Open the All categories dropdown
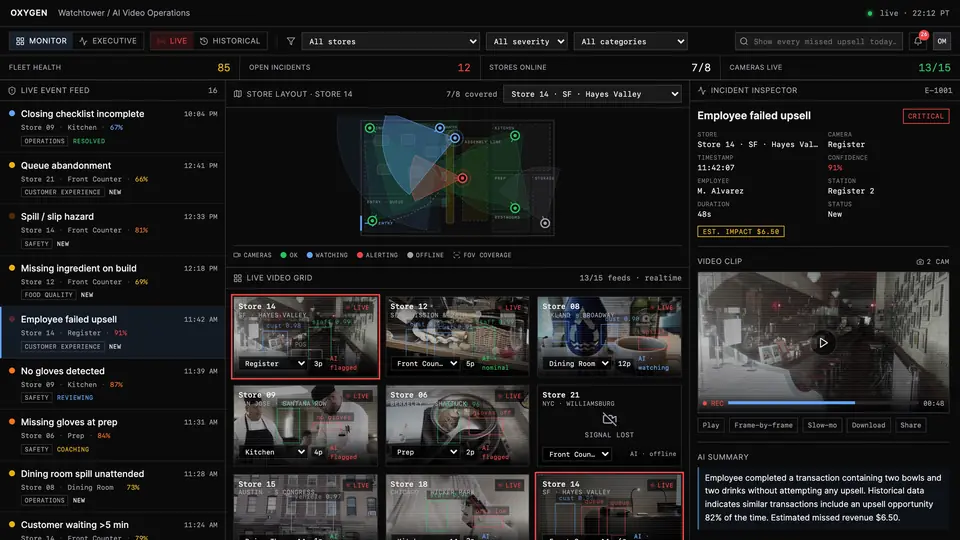960x540 pixels. (630, 42)
